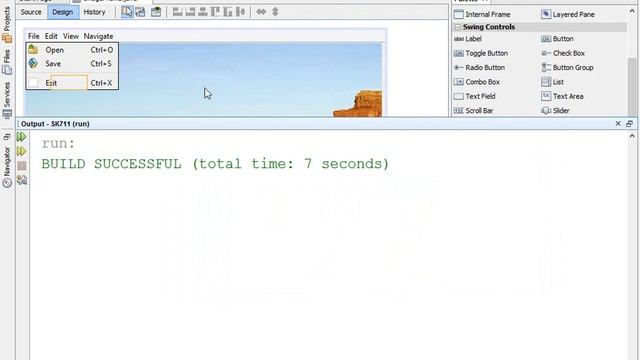The width and height of the screenshot is (640, 360).
Task: Restore minimized window group icon above Navigator
Action: (x=7, y=137)
